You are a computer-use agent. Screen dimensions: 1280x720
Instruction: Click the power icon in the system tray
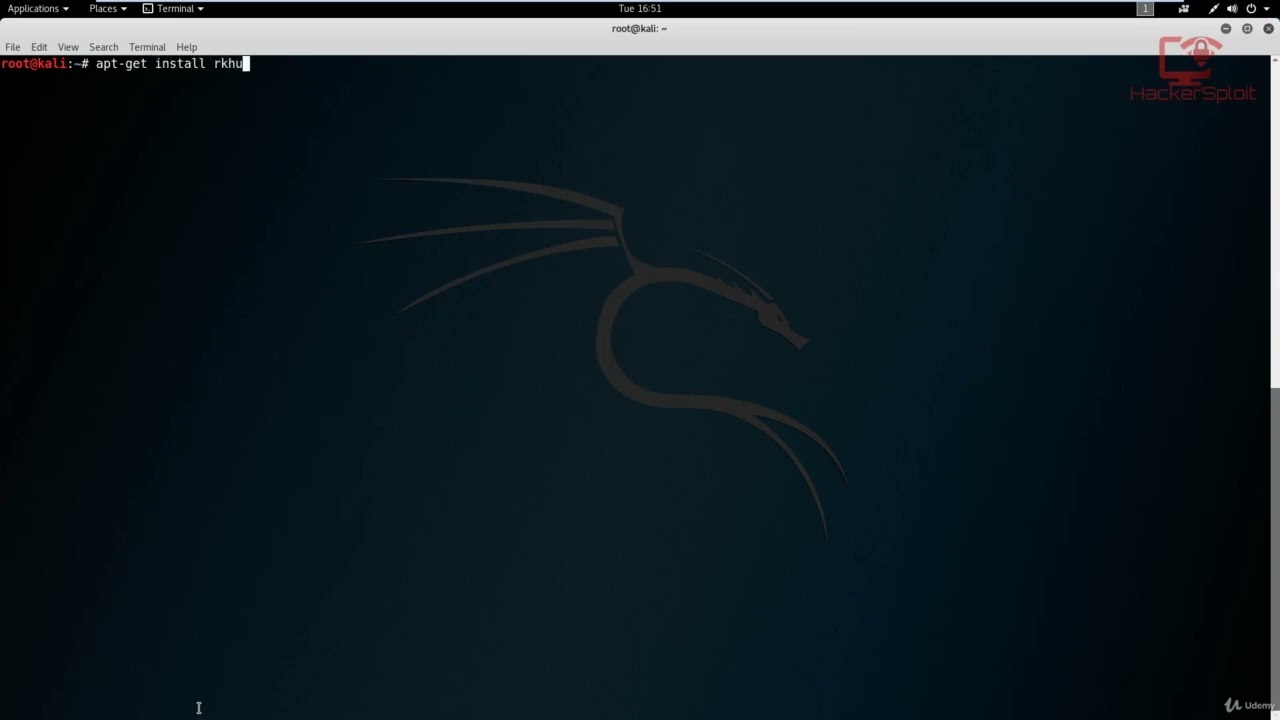[1251, 8]
